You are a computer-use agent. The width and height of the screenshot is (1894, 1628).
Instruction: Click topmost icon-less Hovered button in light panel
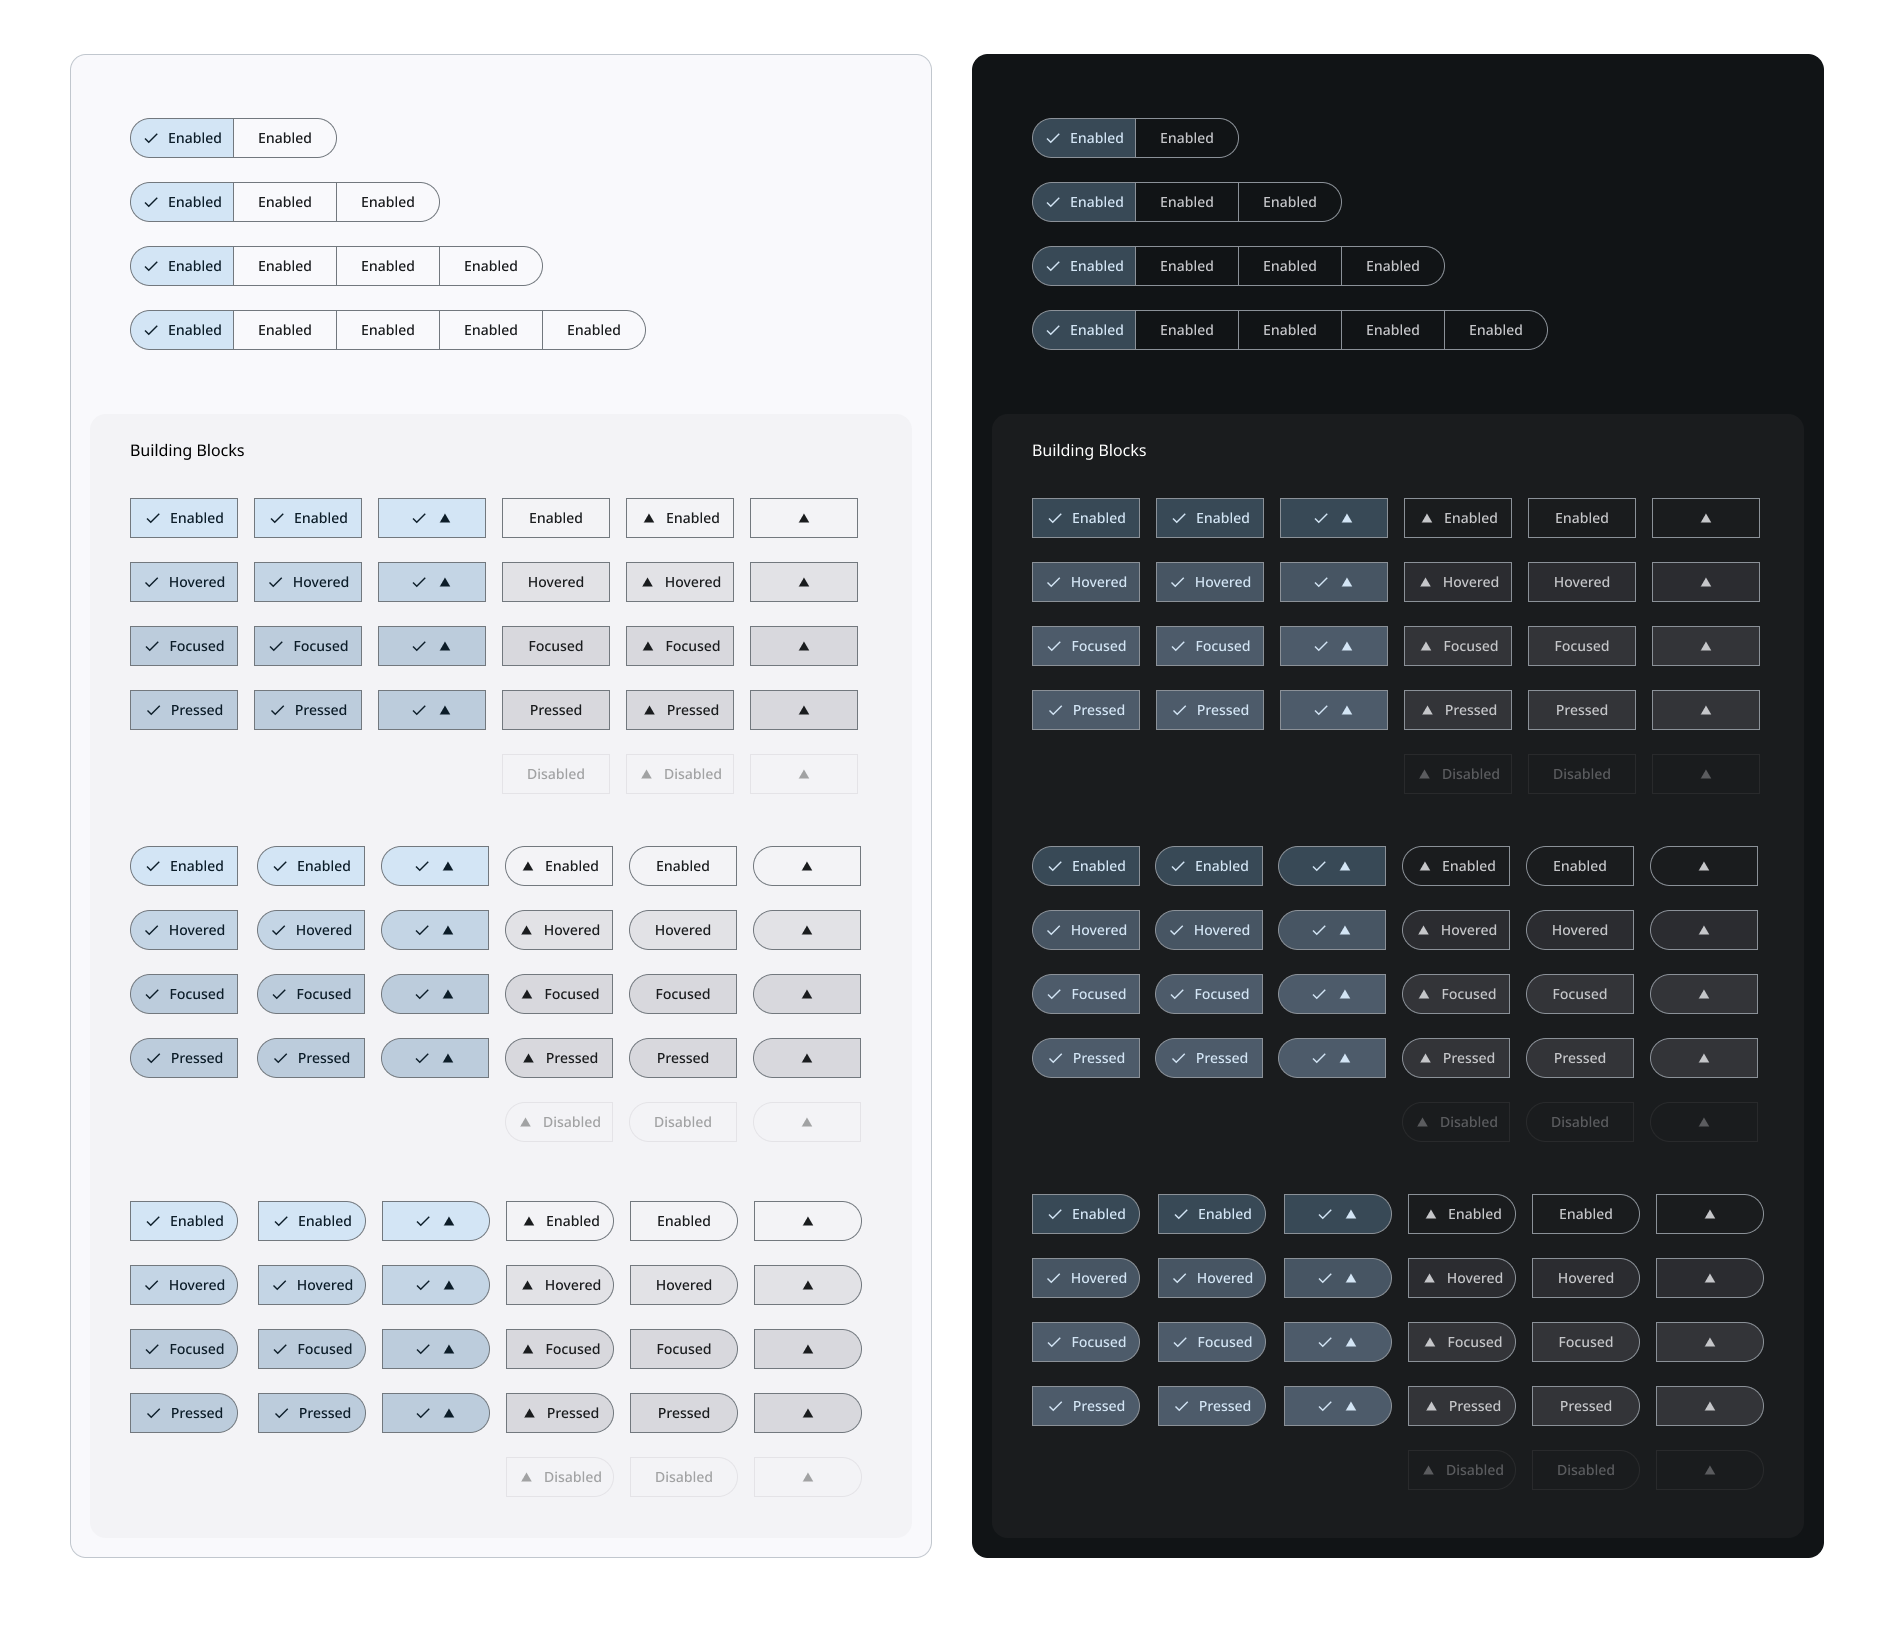[555, 582]
